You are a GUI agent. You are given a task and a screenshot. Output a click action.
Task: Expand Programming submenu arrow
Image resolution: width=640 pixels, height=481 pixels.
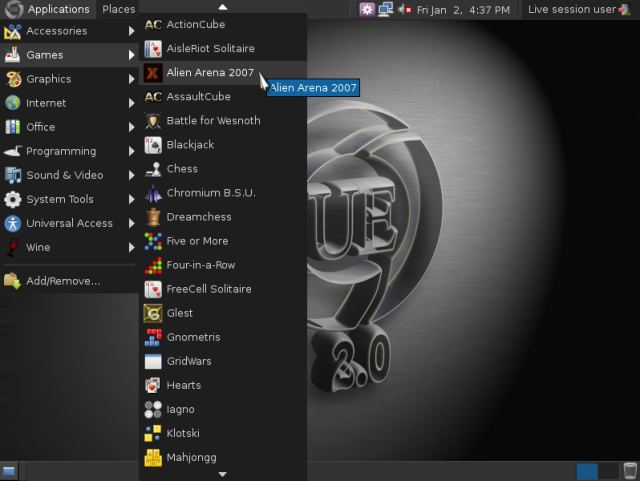click(x=131, y=151)
